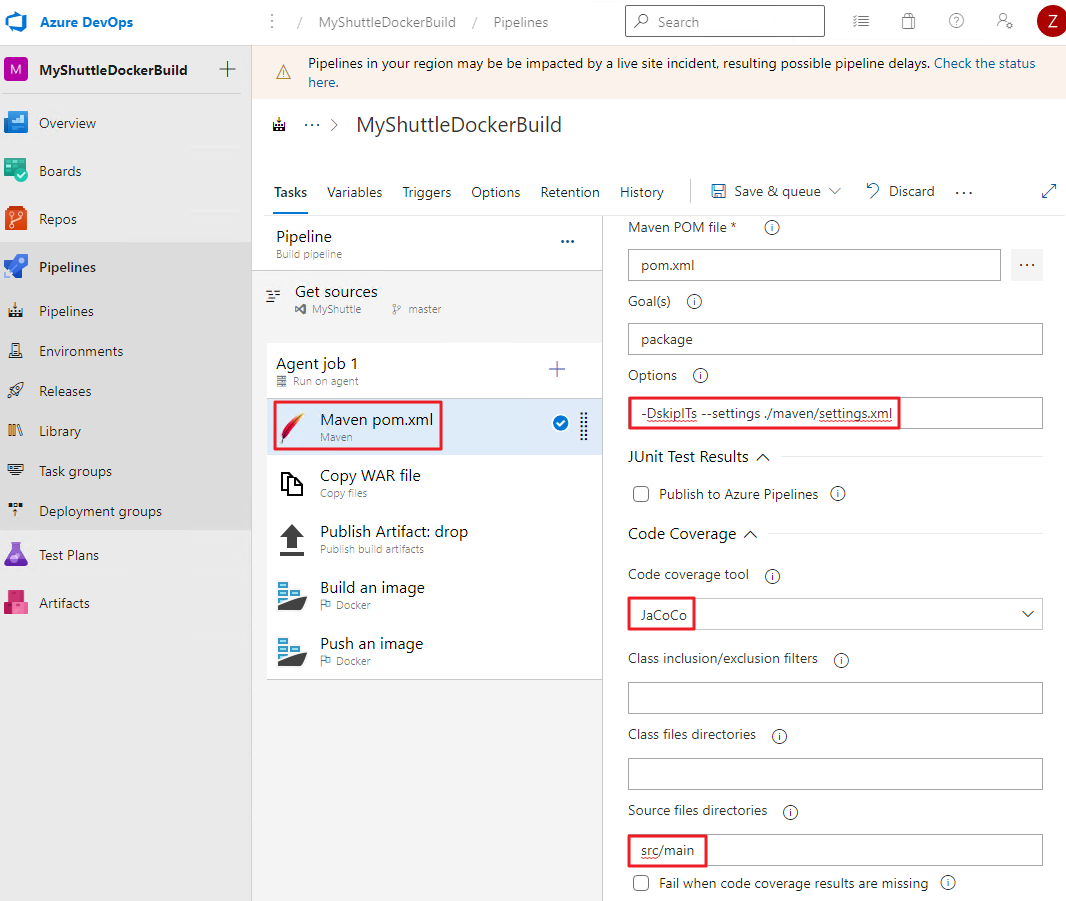Screen dimensions: 1066x901
Task: Select the Publish Artifact: drop task
Action: [x=434, y=539]
